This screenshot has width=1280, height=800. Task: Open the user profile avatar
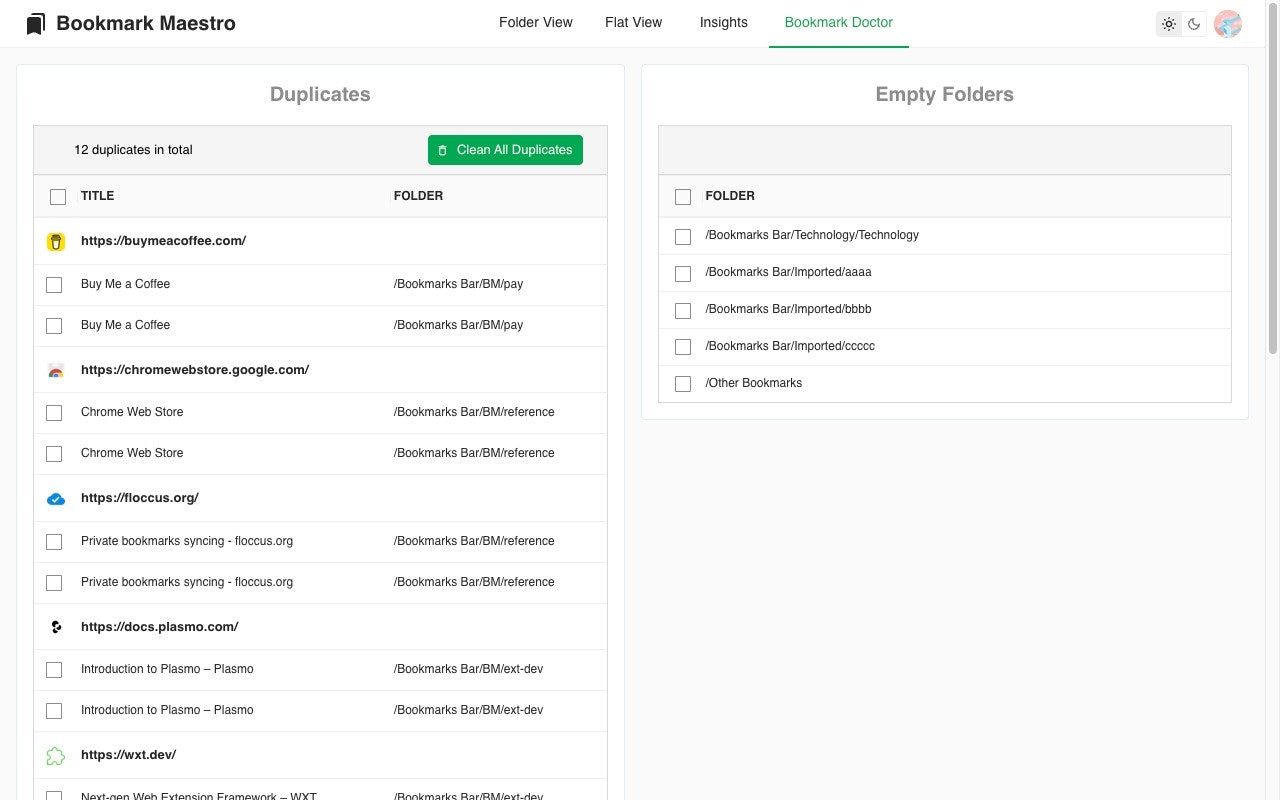click(x=1227, y=23)
